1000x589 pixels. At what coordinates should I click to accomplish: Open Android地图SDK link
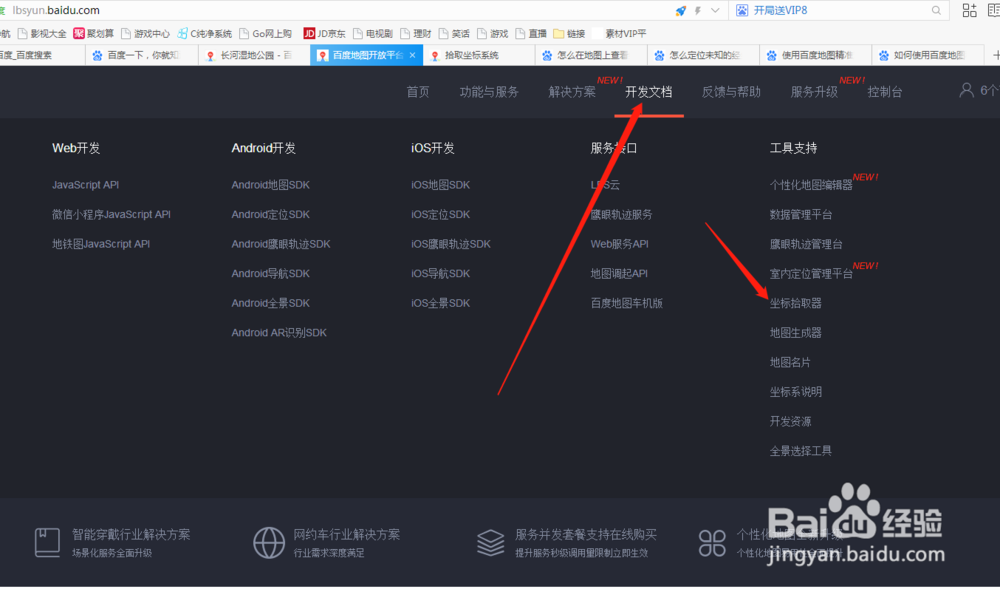point(270,185)
